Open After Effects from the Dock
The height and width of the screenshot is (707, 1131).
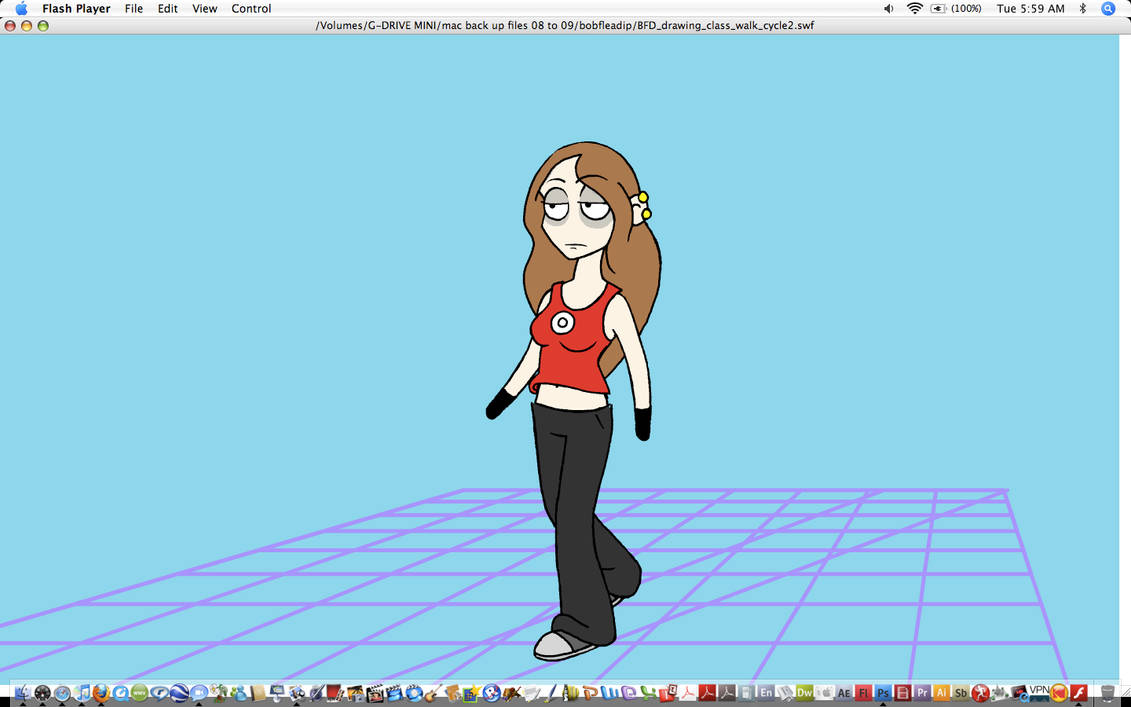[843, 692]
